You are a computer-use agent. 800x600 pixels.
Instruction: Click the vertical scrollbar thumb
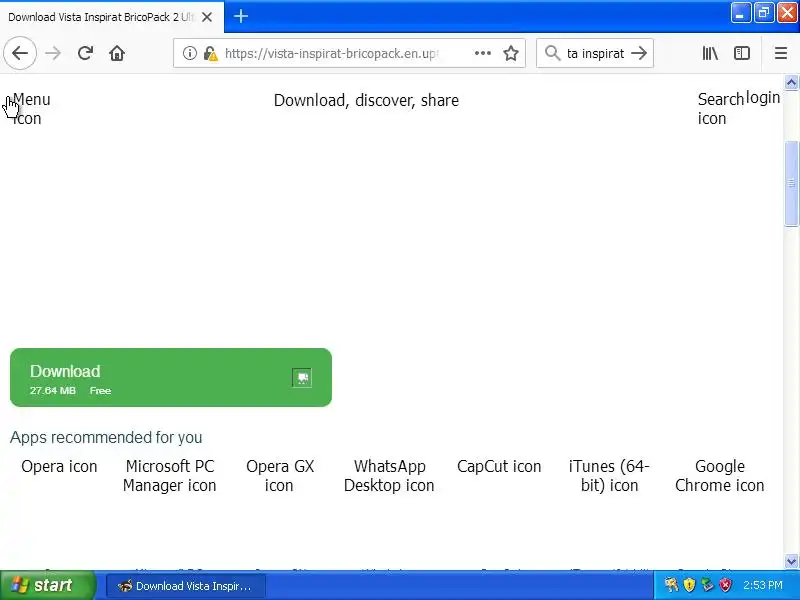pos(791,183)
